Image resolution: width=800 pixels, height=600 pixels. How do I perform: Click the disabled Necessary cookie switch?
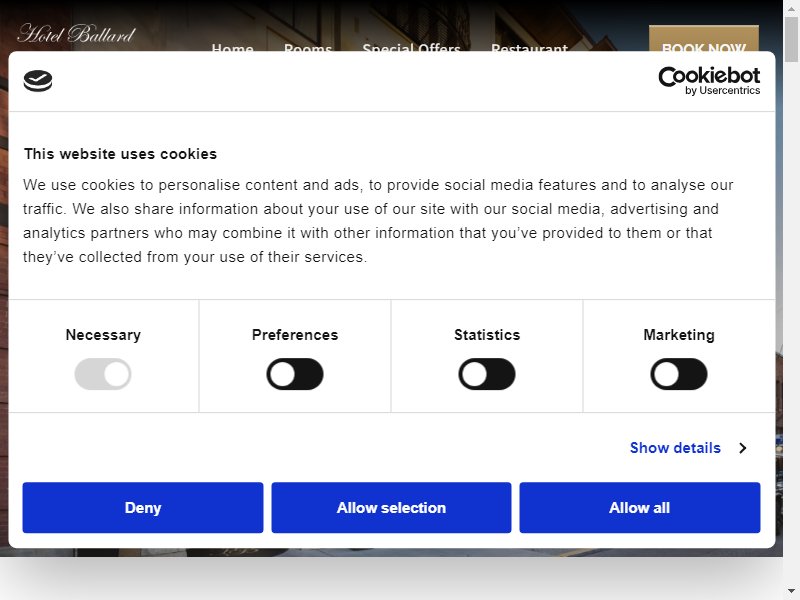(x=103, y=374)
